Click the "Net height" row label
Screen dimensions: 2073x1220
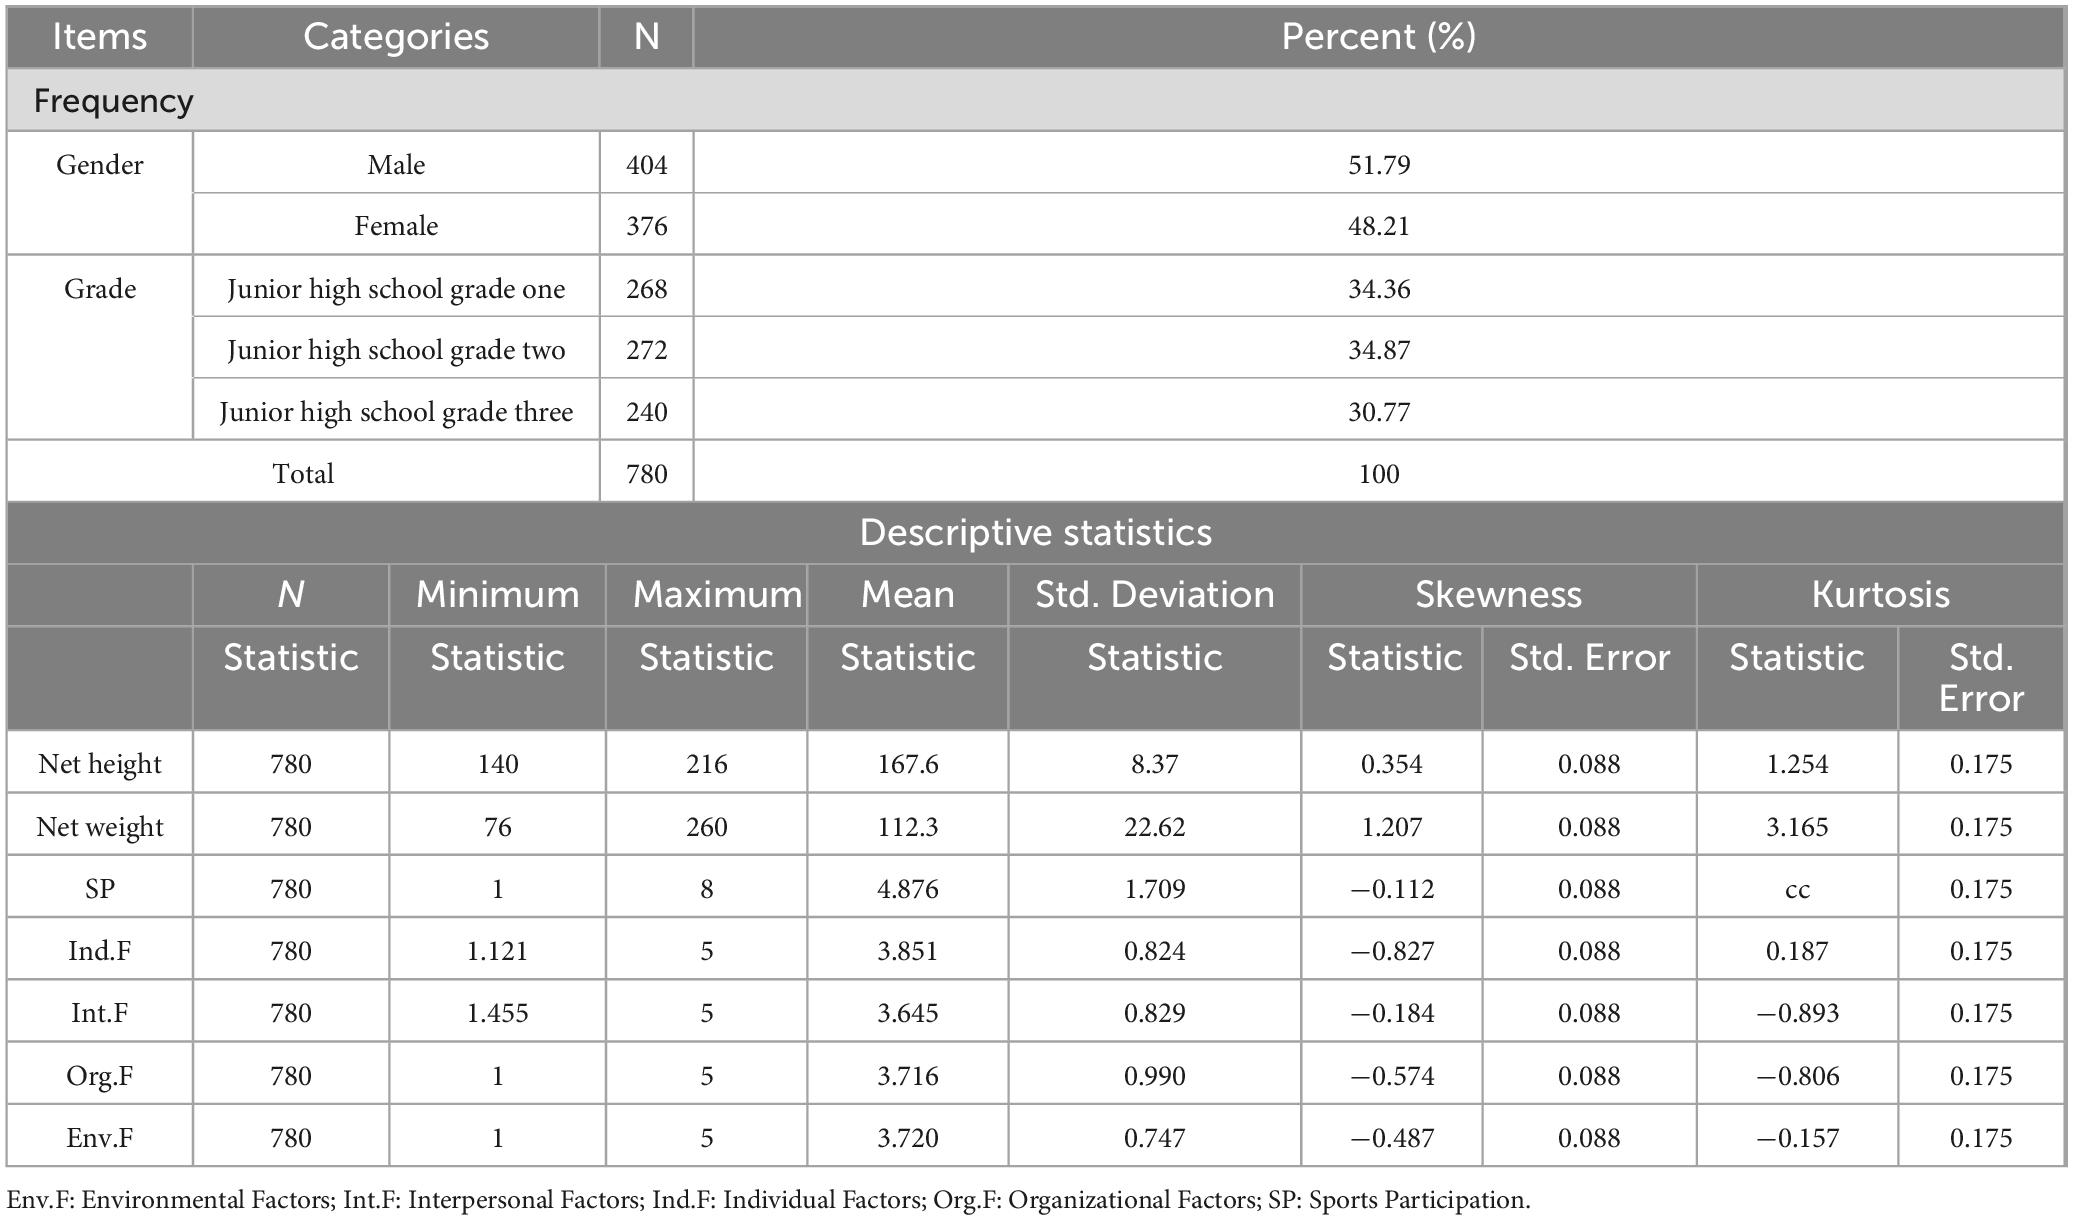99,764
